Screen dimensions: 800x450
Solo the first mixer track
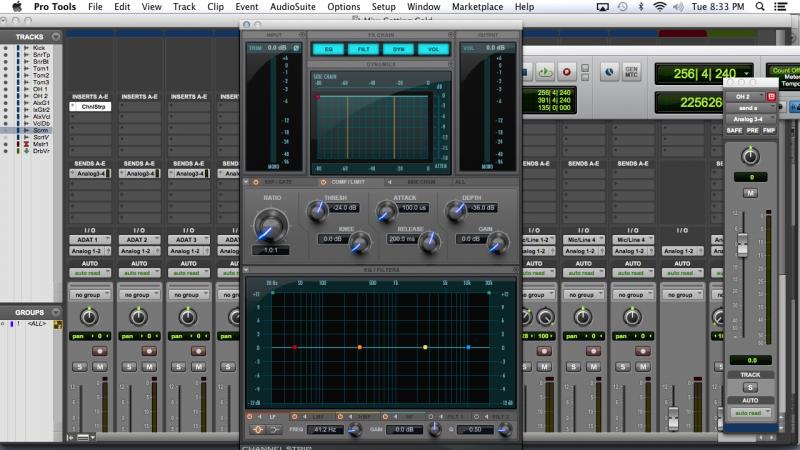[x=80, y=366]
